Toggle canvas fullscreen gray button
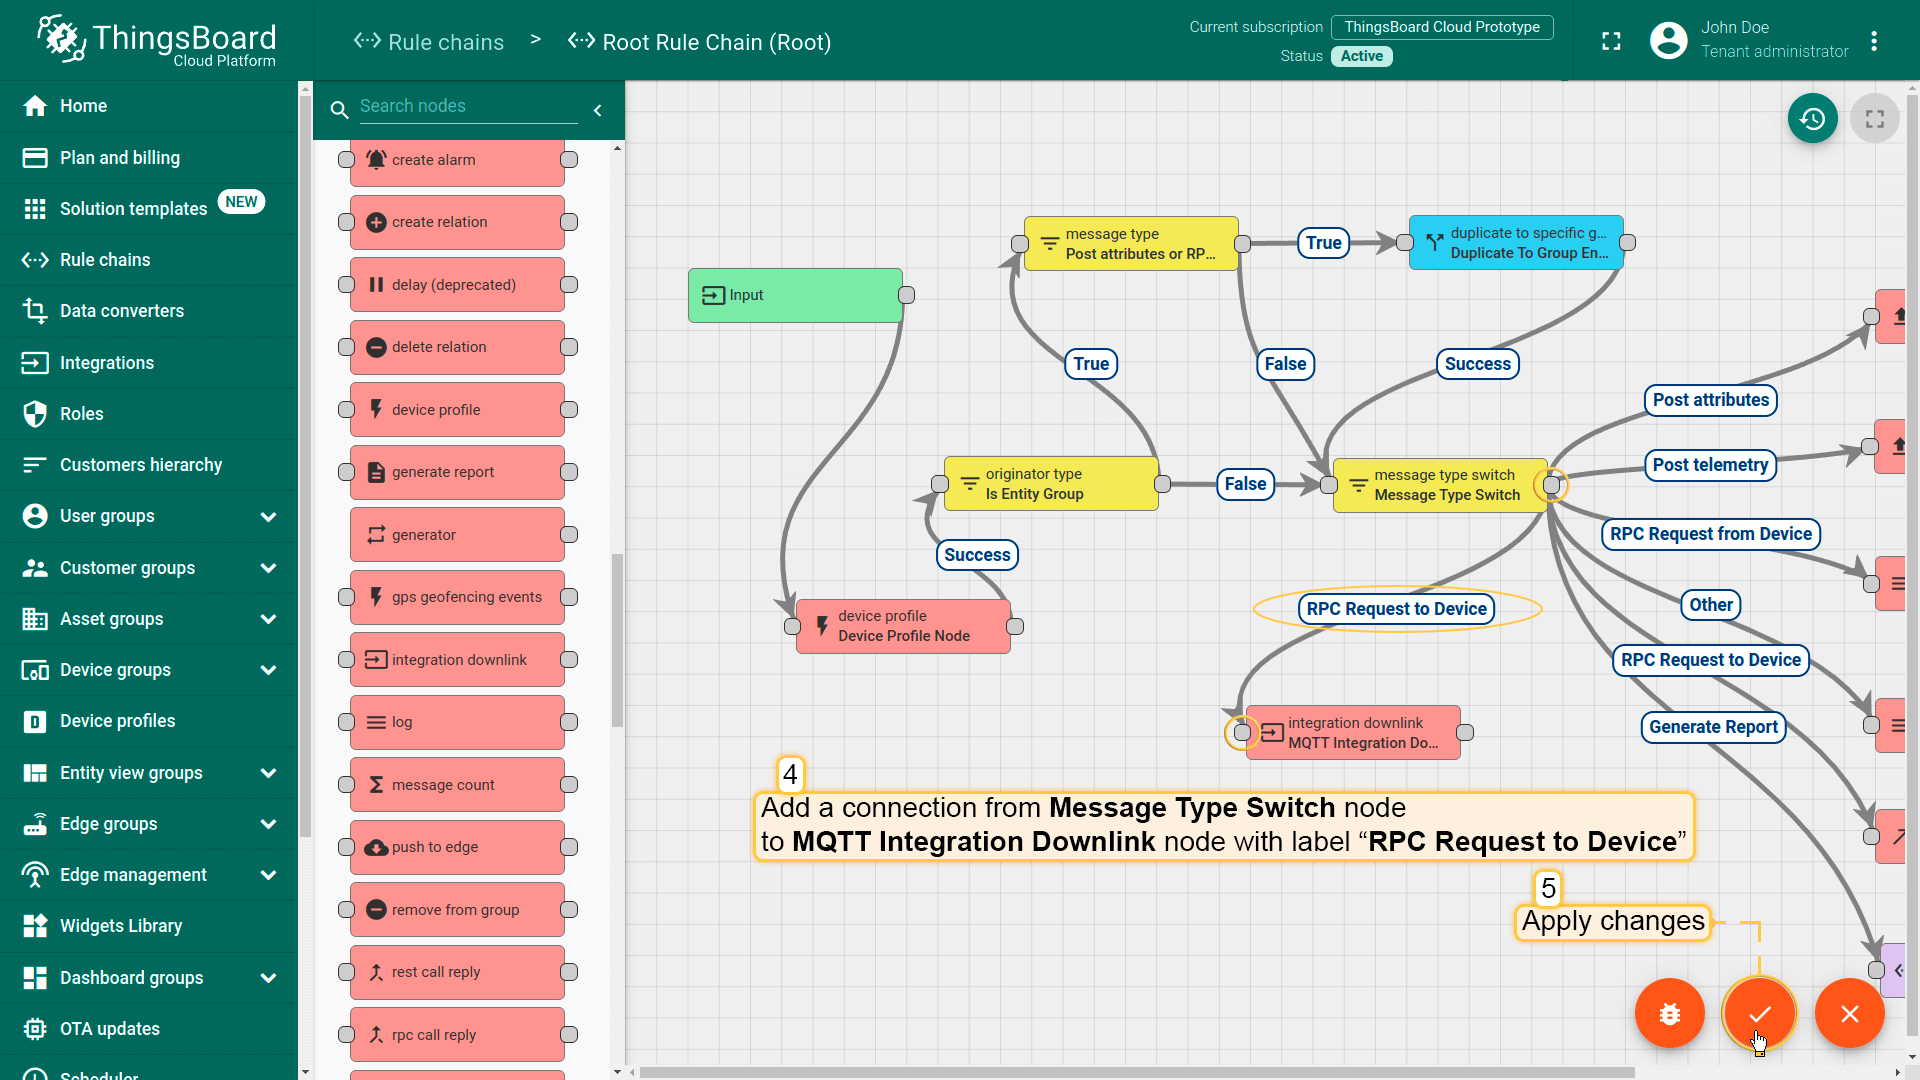The width and height of the screenshot is (1920, 1080). point(1874,119)
